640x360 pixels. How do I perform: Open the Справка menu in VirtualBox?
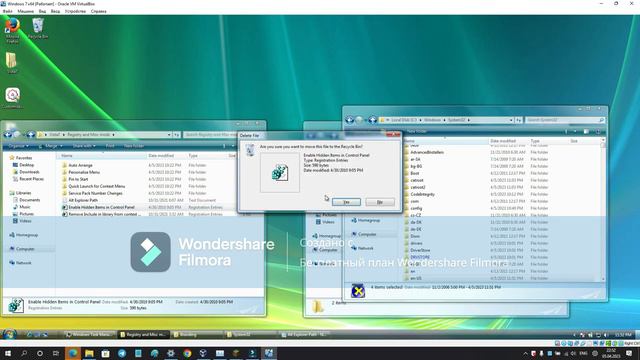coord(98,11)
